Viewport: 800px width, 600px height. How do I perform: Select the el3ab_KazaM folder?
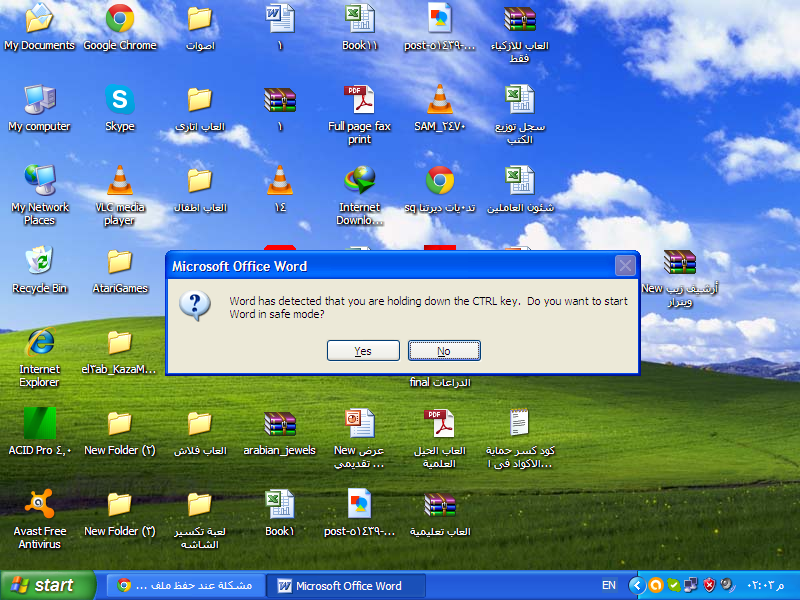point(120,351)
